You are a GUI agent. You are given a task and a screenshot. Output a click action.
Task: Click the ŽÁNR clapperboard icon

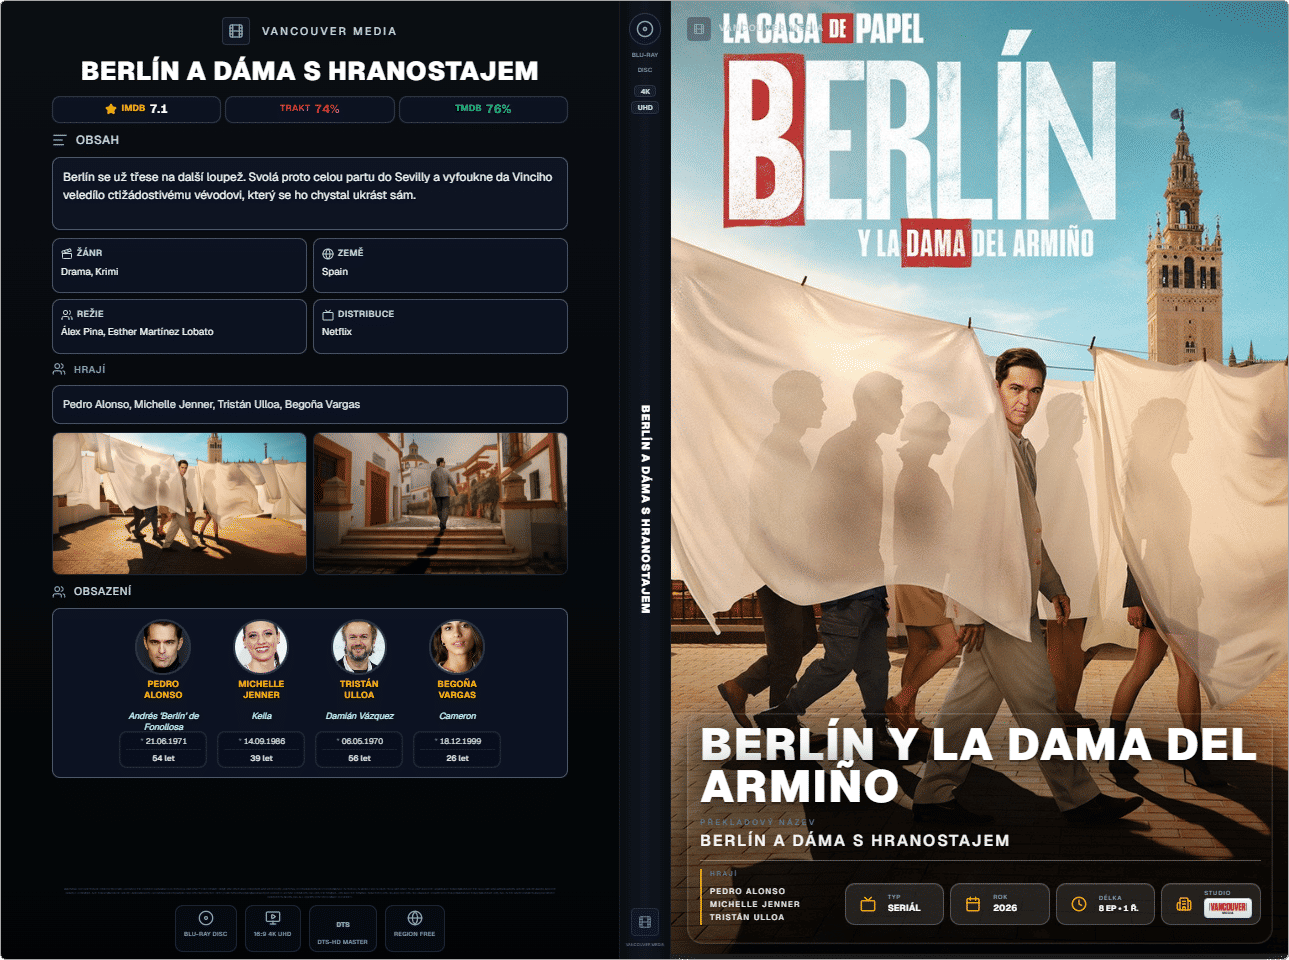click(x=67, y=253)
